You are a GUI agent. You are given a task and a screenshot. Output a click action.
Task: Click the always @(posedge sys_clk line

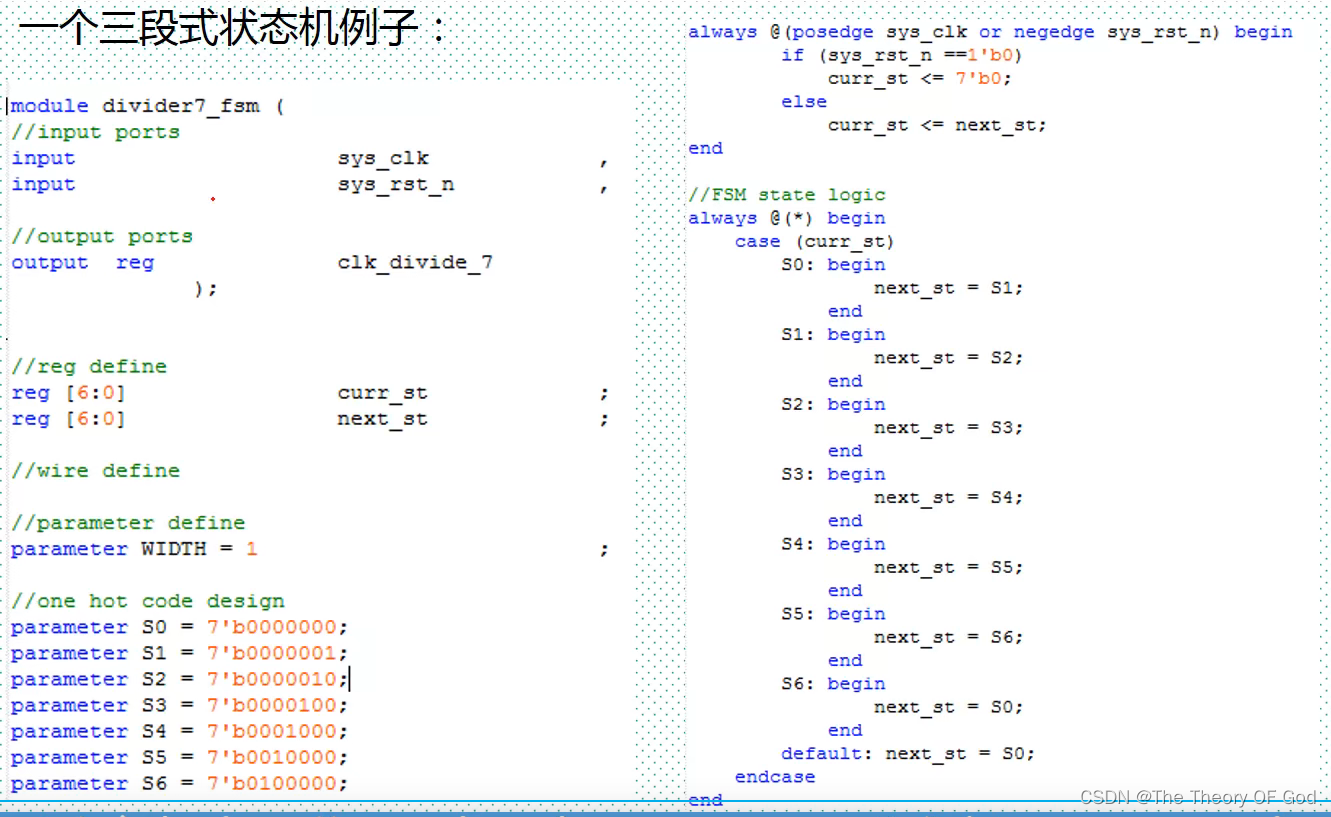pyautogui.click(x=990, y=32)
